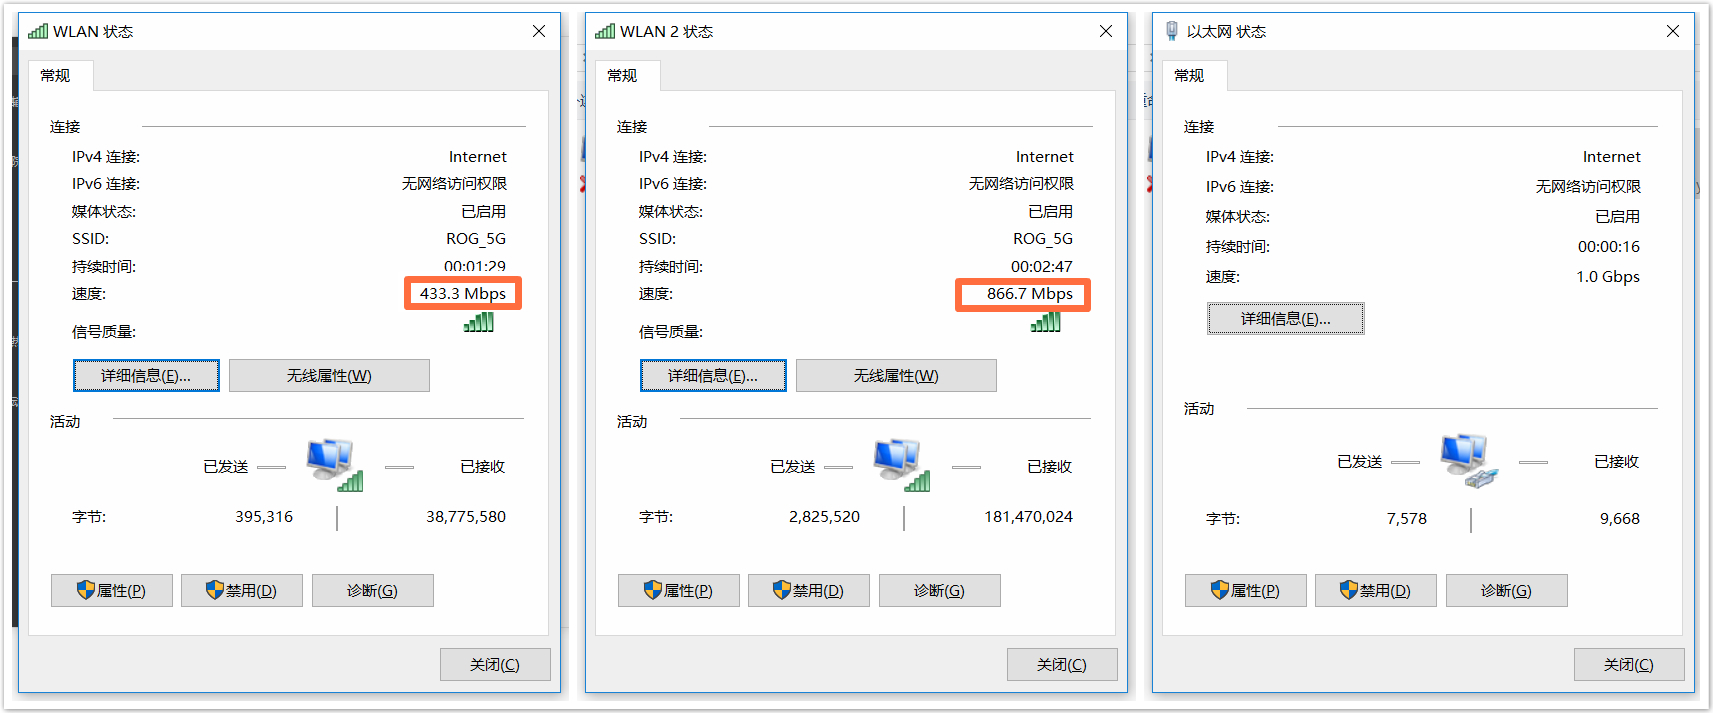The image size is (1713, 713).
Task: Click 属性(P) button in WLAN 状态
Action: (x=112, y=591)
